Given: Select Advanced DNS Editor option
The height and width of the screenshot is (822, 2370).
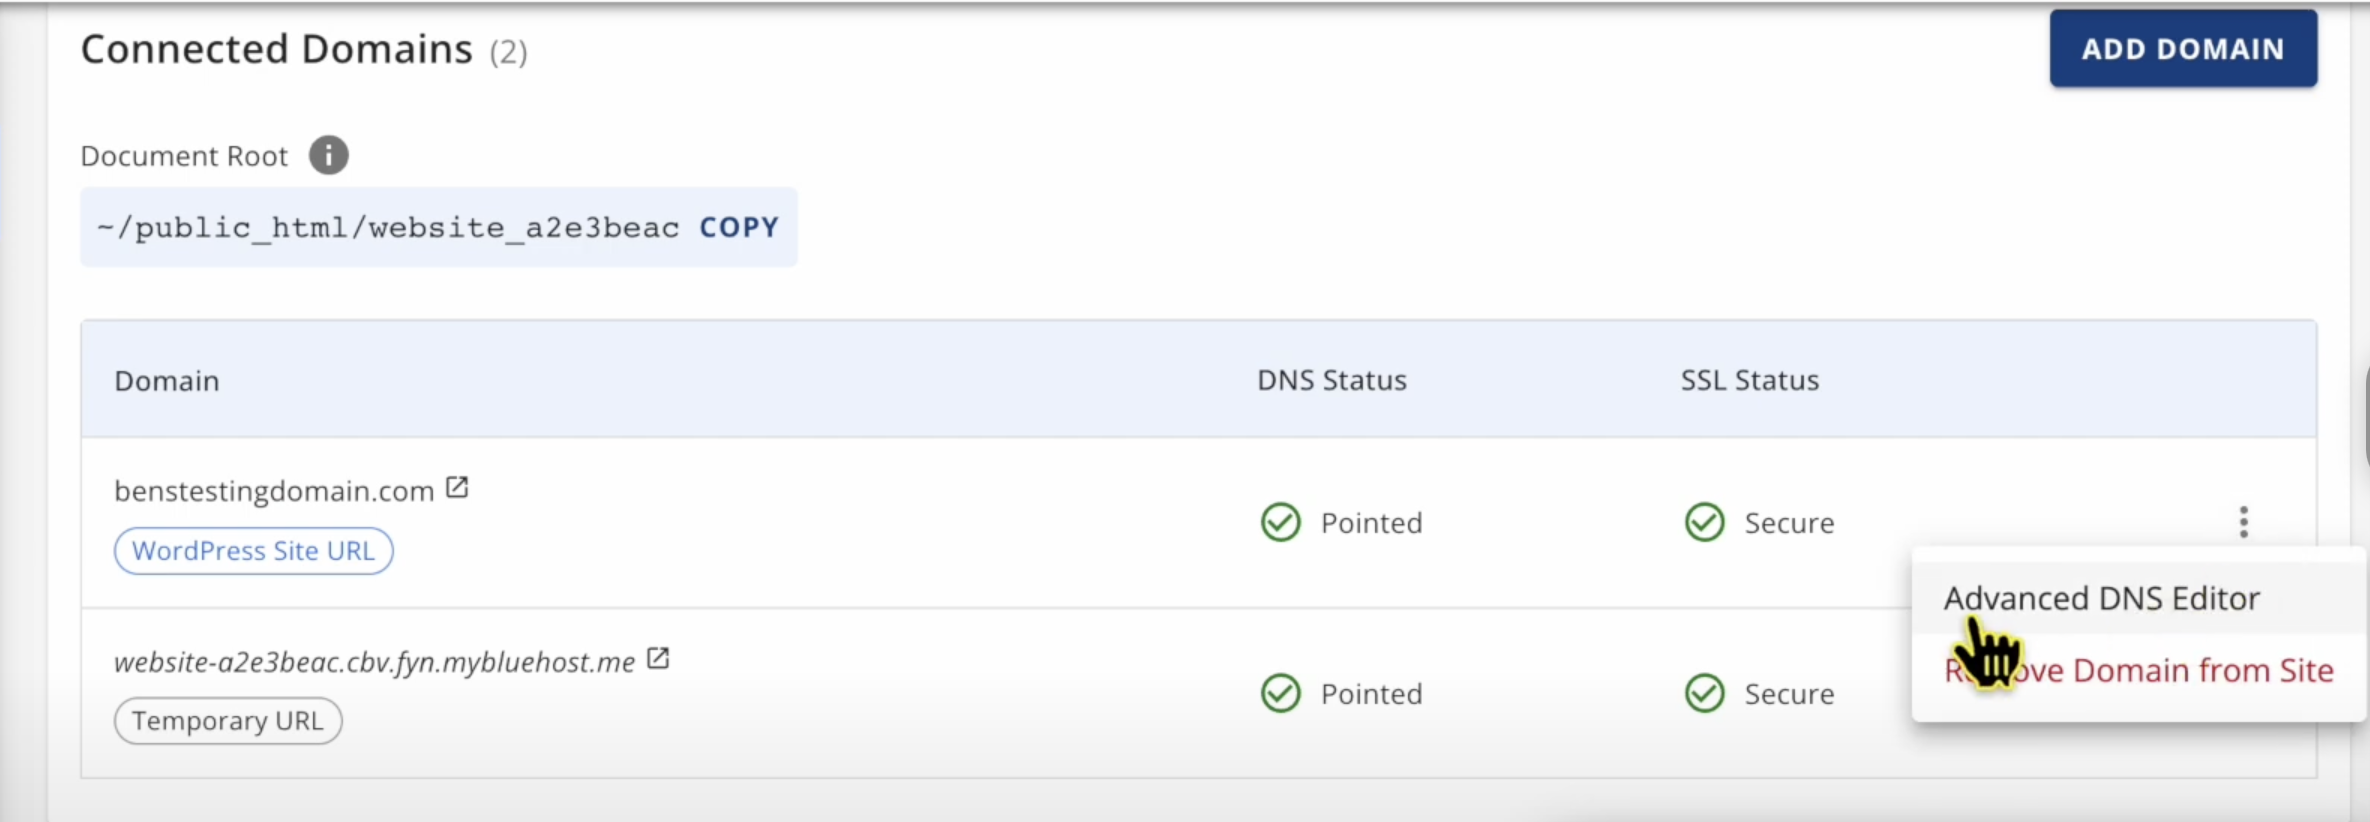Looking at the screenshot, I should point(2101,598).
